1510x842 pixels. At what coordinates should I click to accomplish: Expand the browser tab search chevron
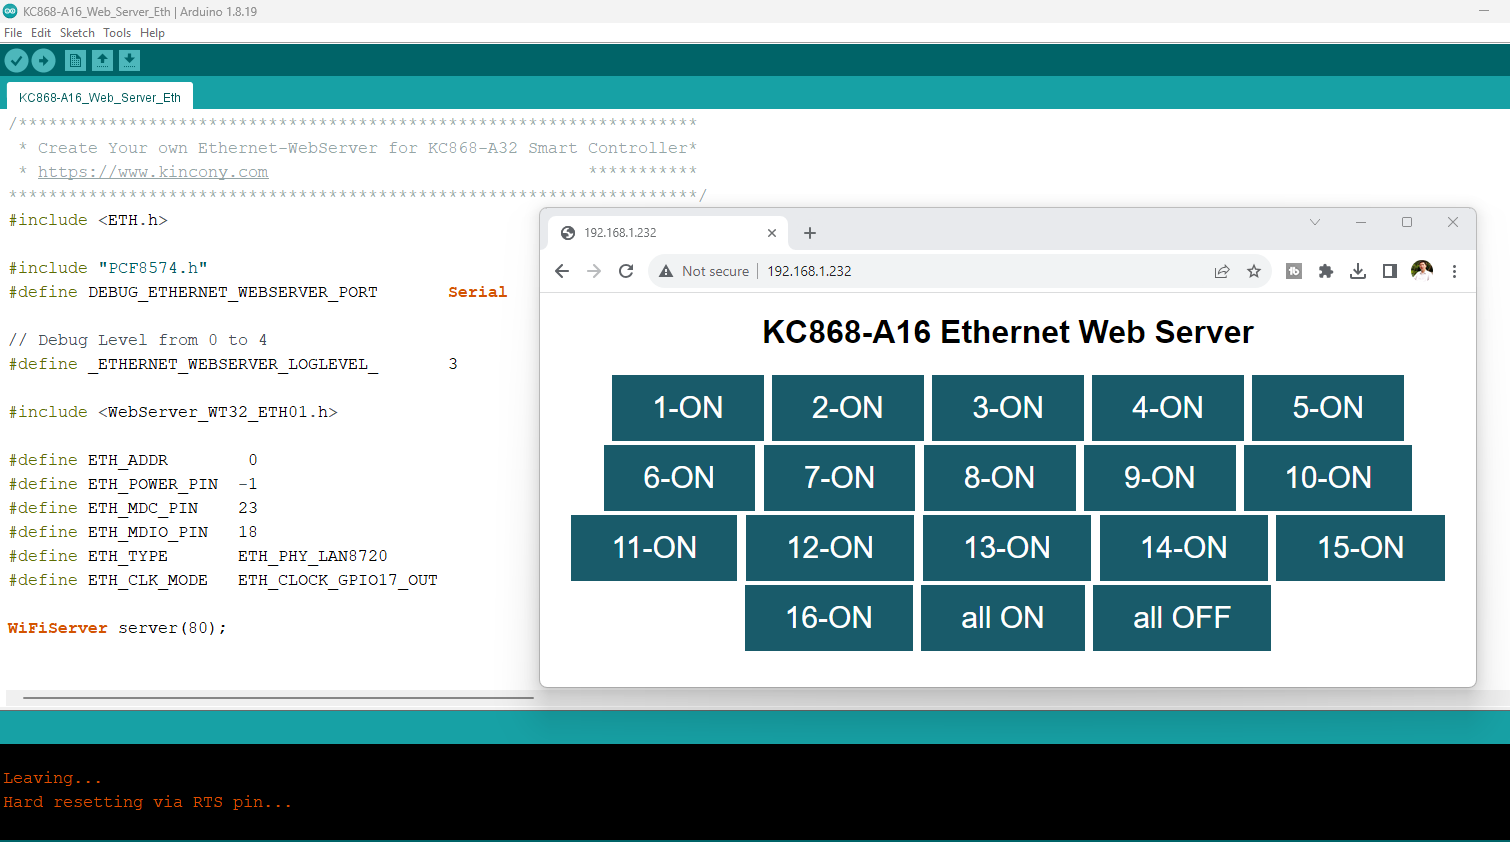[1315, 222]
